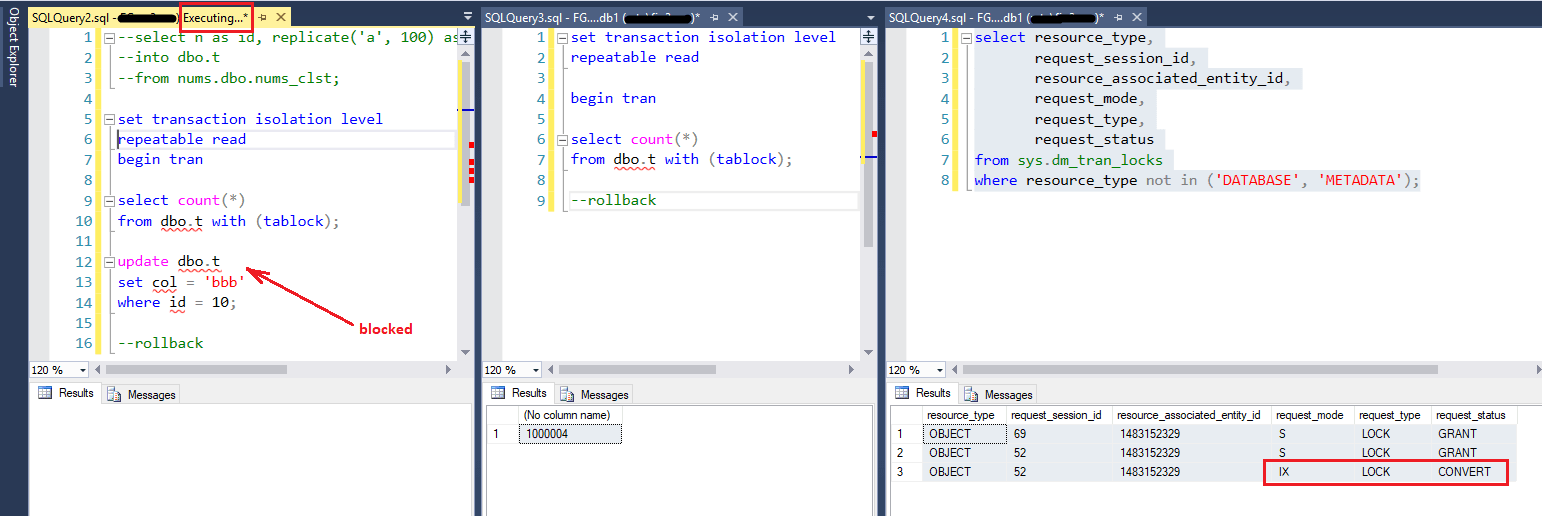Image resolution: width=1542 pixels, height=516 pixels.
Task: Collapse the select statement at line 1 of SQLQuery4
Action: point(967,38)
